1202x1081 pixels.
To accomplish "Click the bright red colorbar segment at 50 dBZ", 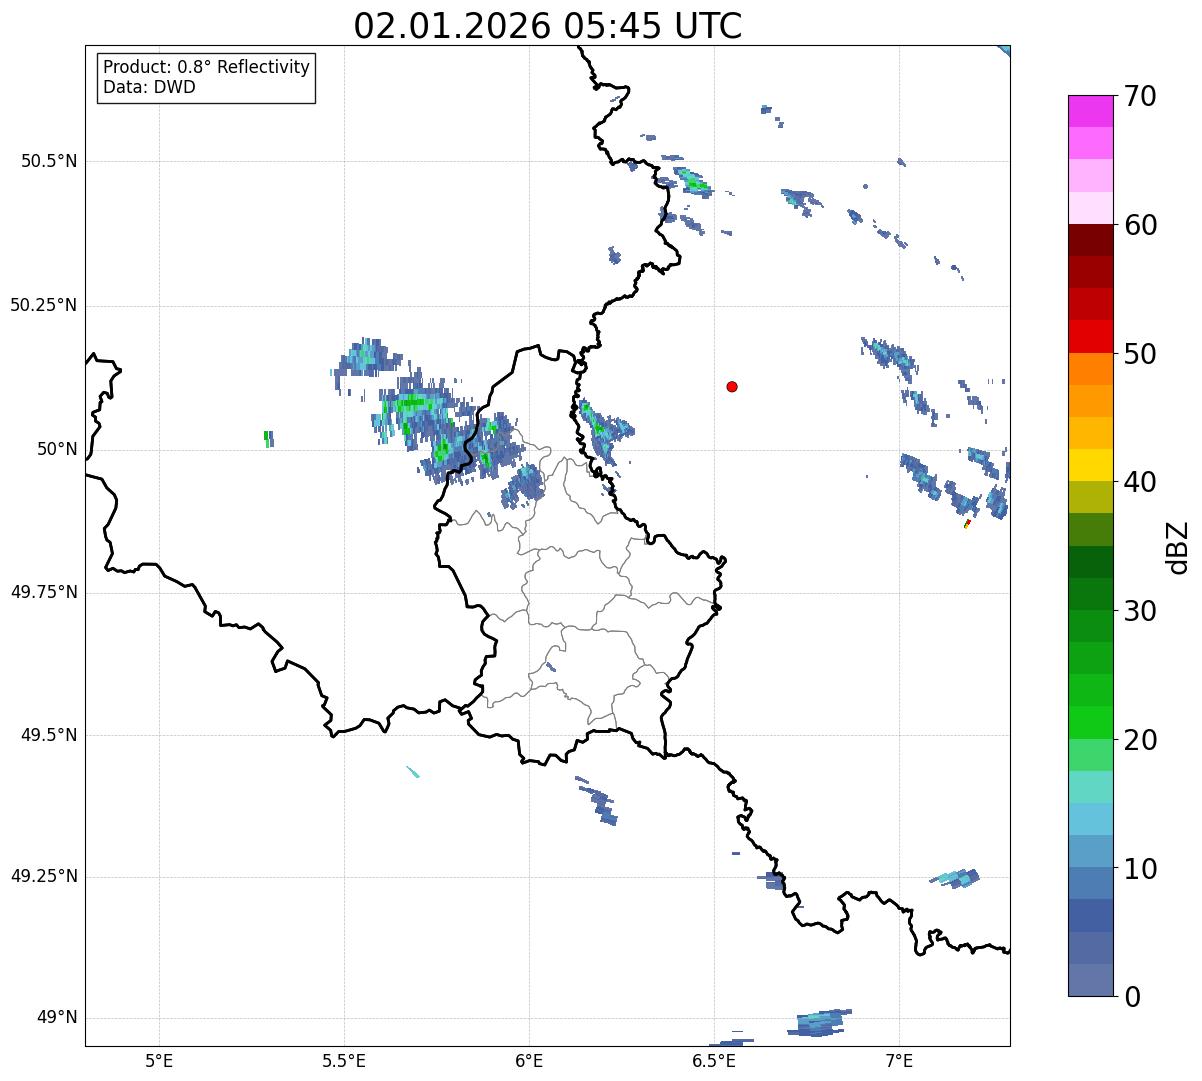I will point(1090,337).
